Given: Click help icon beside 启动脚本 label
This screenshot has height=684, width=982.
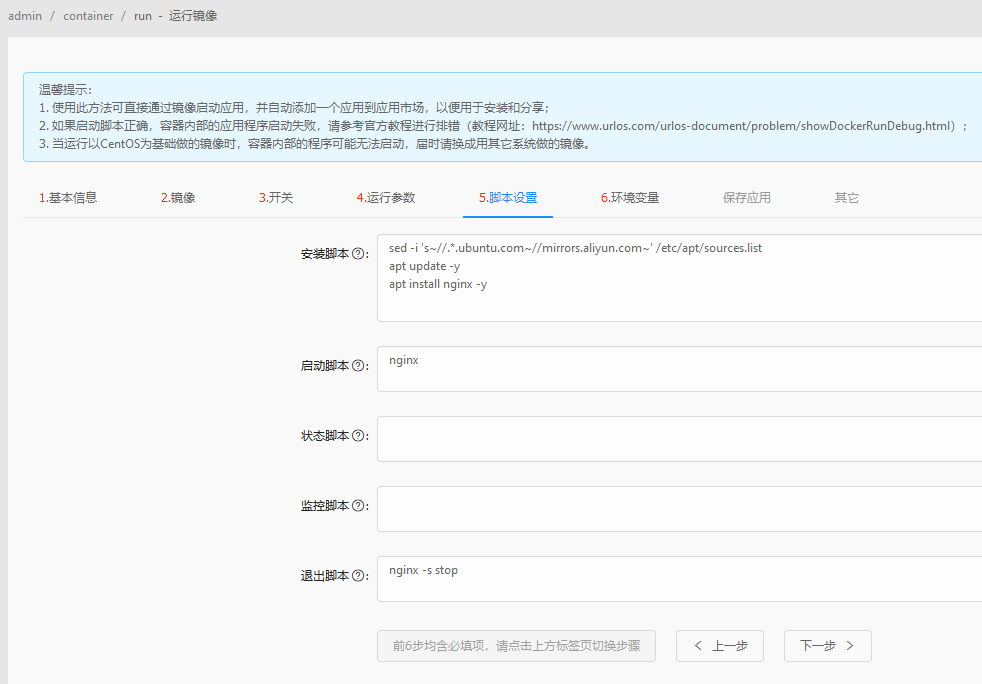Looking at the screenshot, I should point(358,366).
